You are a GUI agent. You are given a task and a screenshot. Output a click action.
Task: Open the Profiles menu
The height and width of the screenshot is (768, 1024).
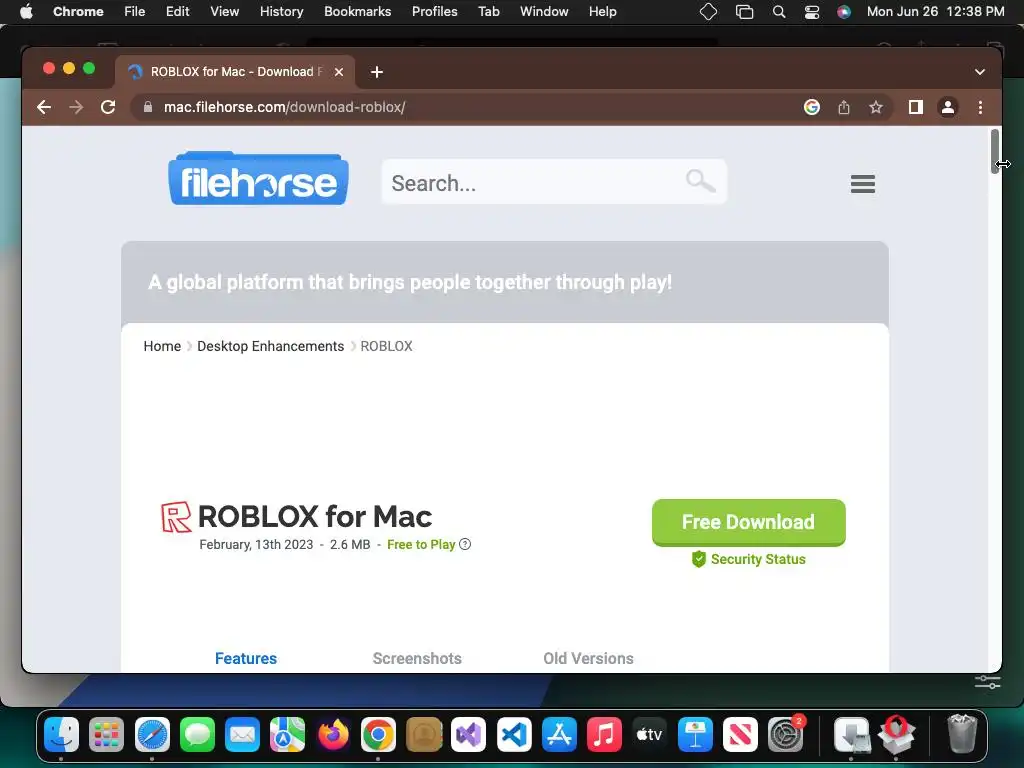click(434, 12)
